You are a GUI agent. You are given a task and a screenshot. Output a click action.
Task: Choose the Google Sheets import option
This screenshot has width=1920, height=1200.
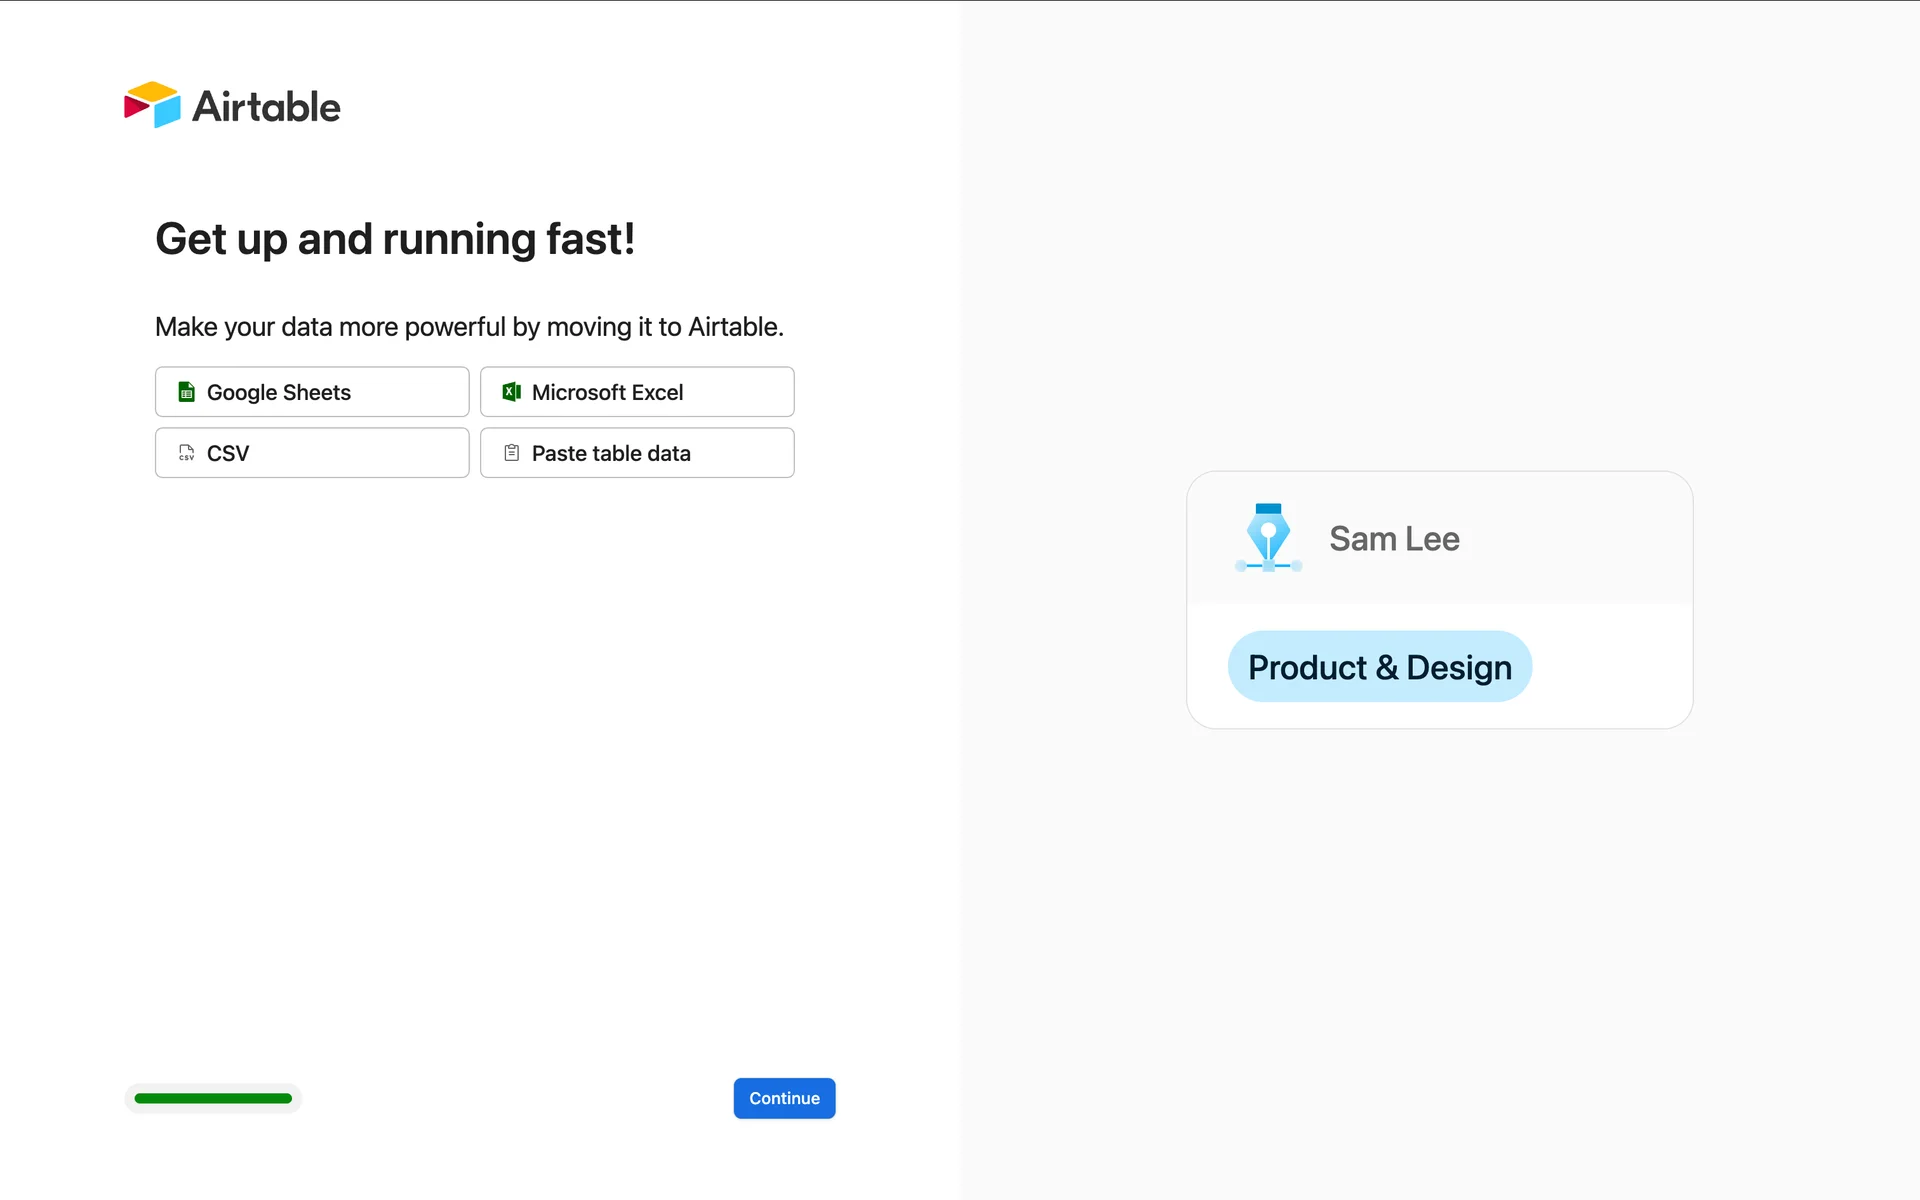click(311, 392)
